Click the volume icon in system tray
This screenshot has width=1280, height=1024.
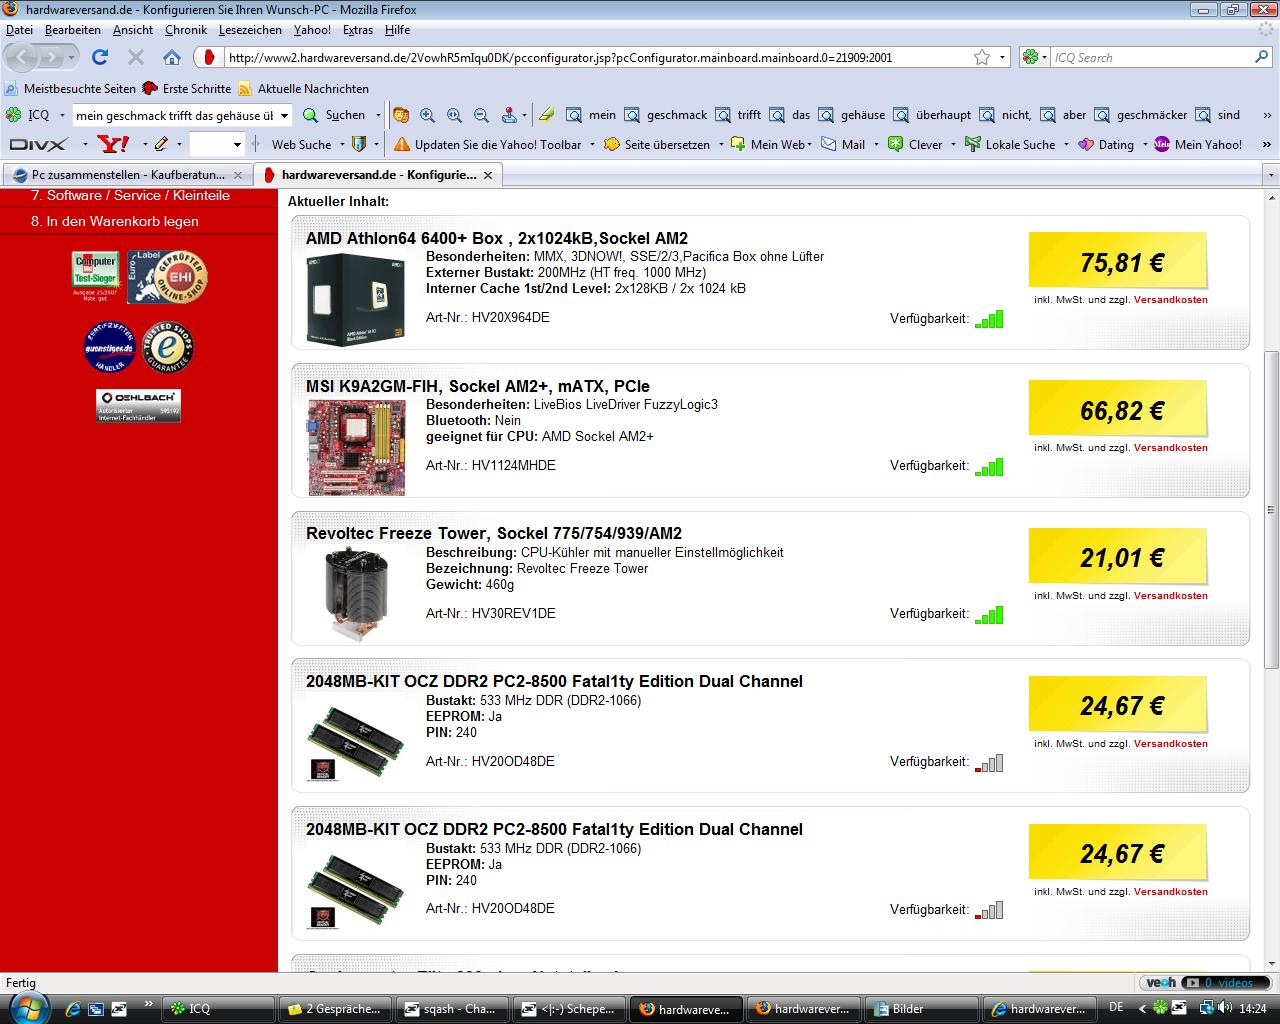[x=1225, y=1008]
